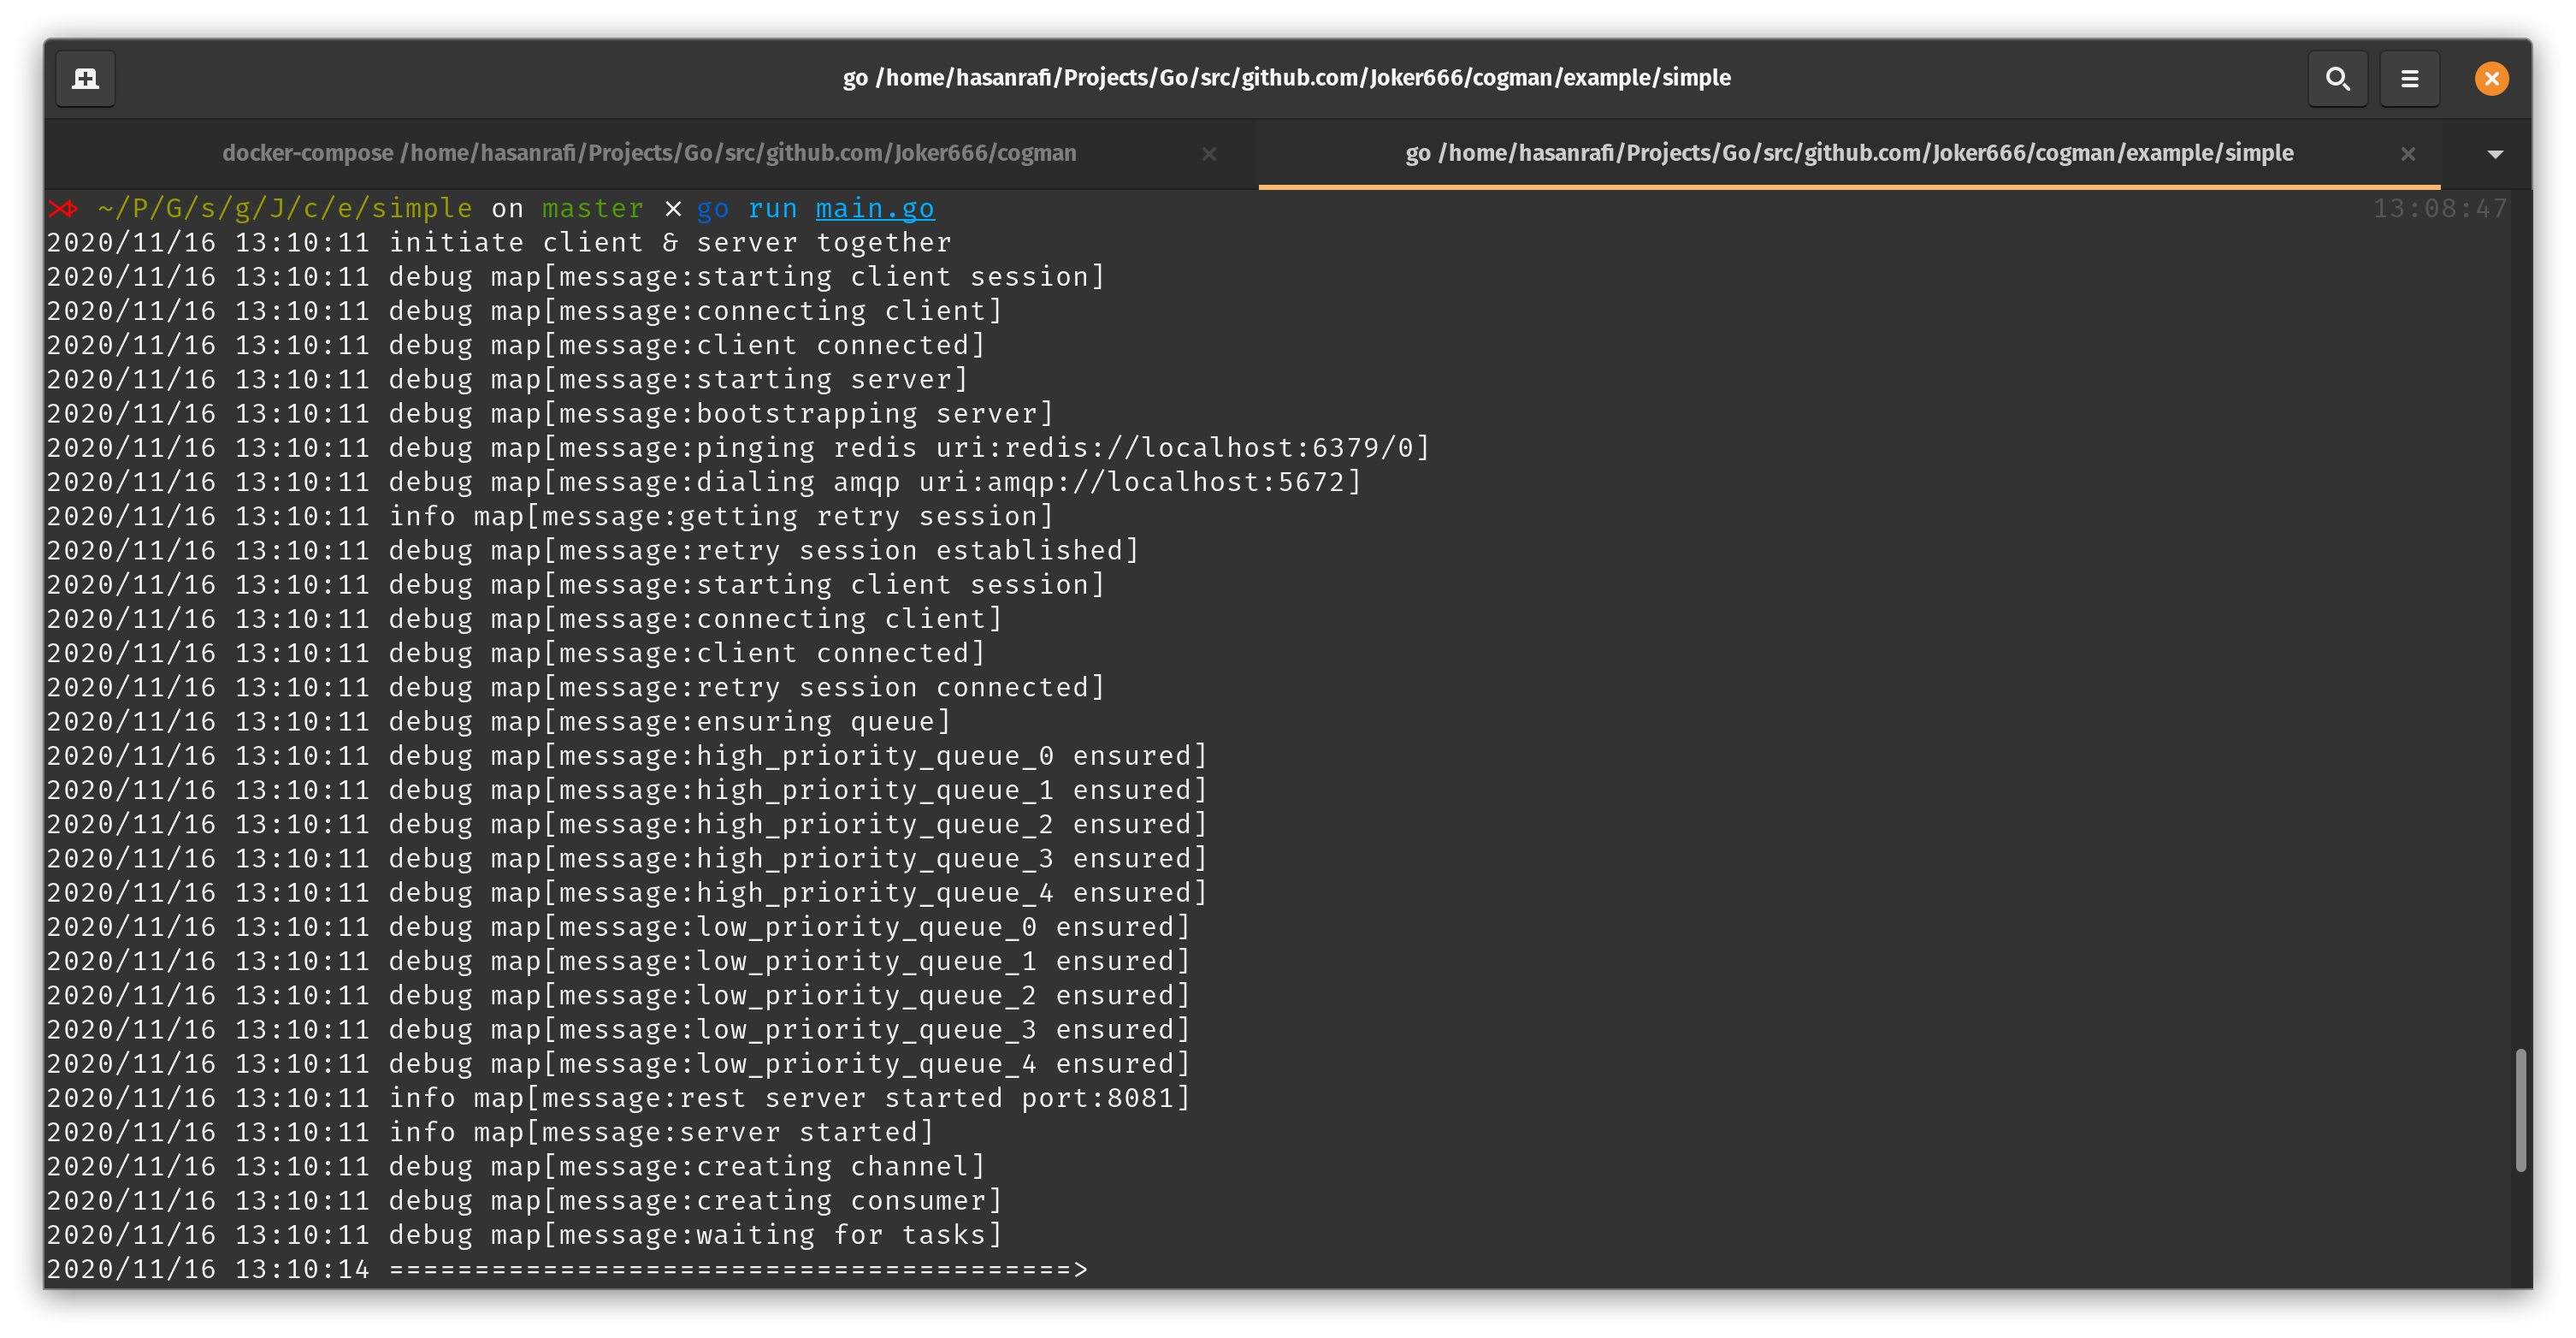Close the go example/simple tab
This screenshot has height=1338, width=2576.
coord(2408,154)
